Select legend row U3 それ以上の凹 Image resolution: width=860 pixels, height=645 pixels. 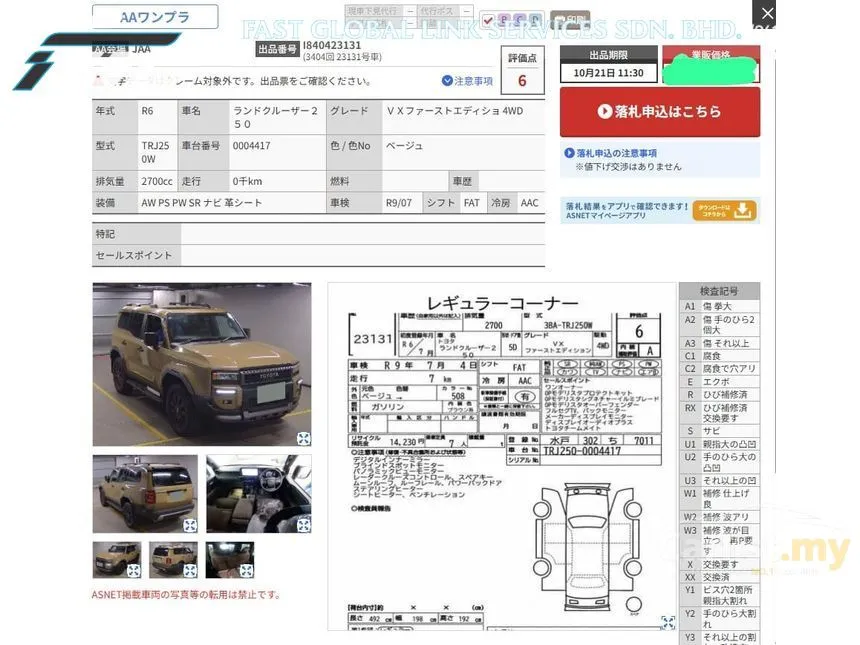719,480
